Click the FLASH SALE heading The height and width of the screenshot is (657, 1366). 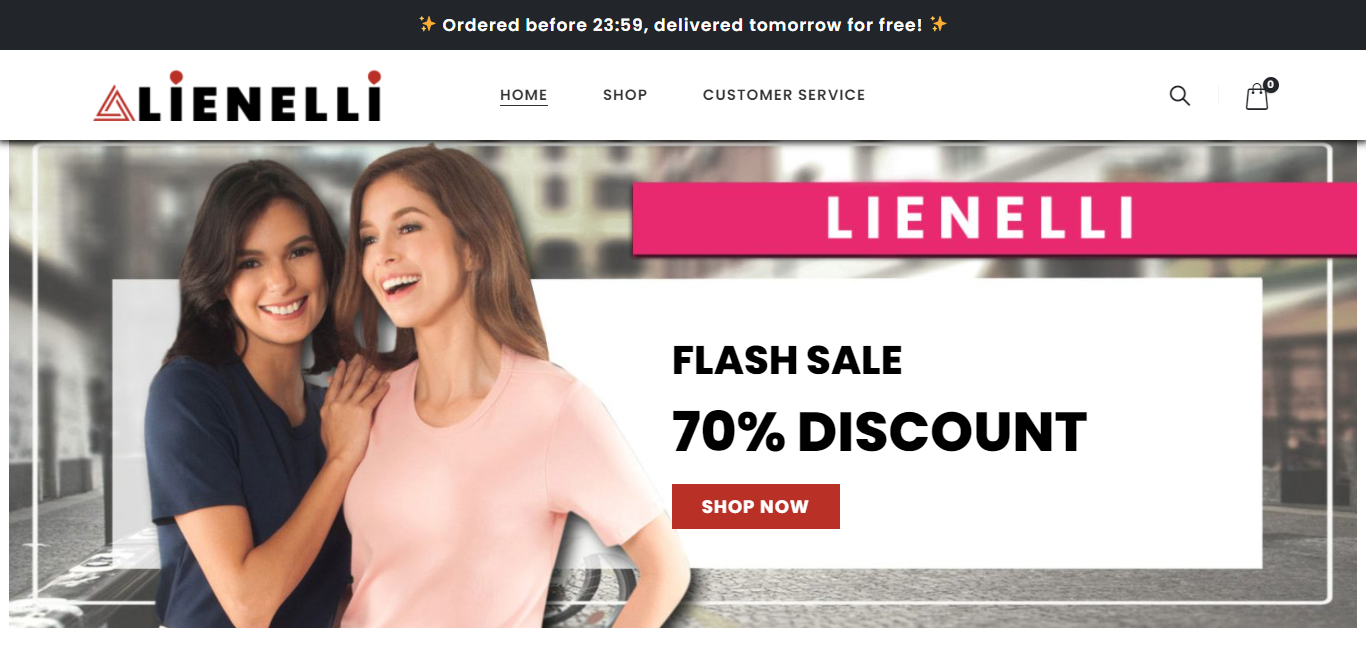coord(787,360)
